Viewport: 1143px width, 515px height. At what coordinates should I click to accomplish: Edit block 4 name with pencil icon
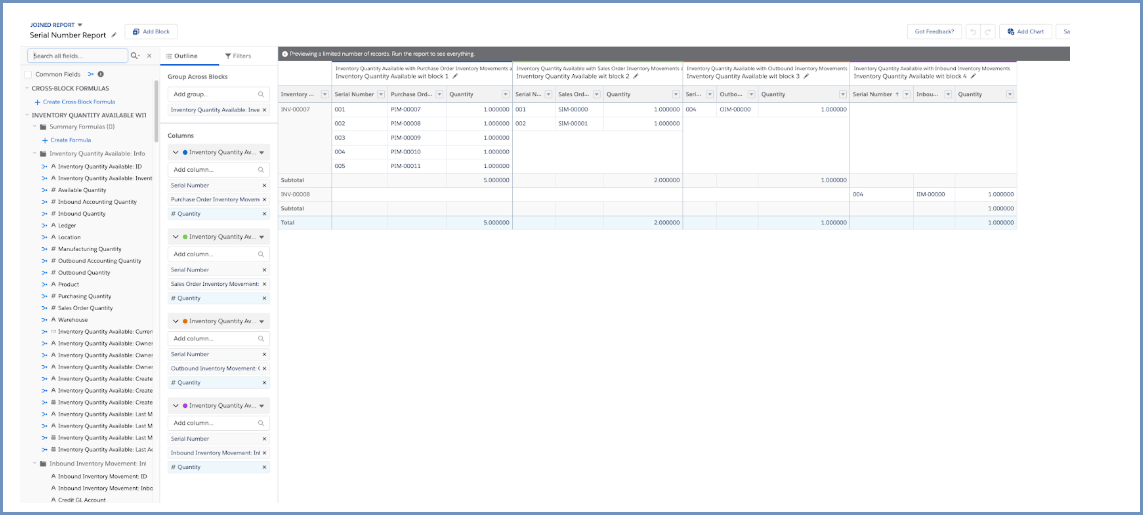pos(973,76)
